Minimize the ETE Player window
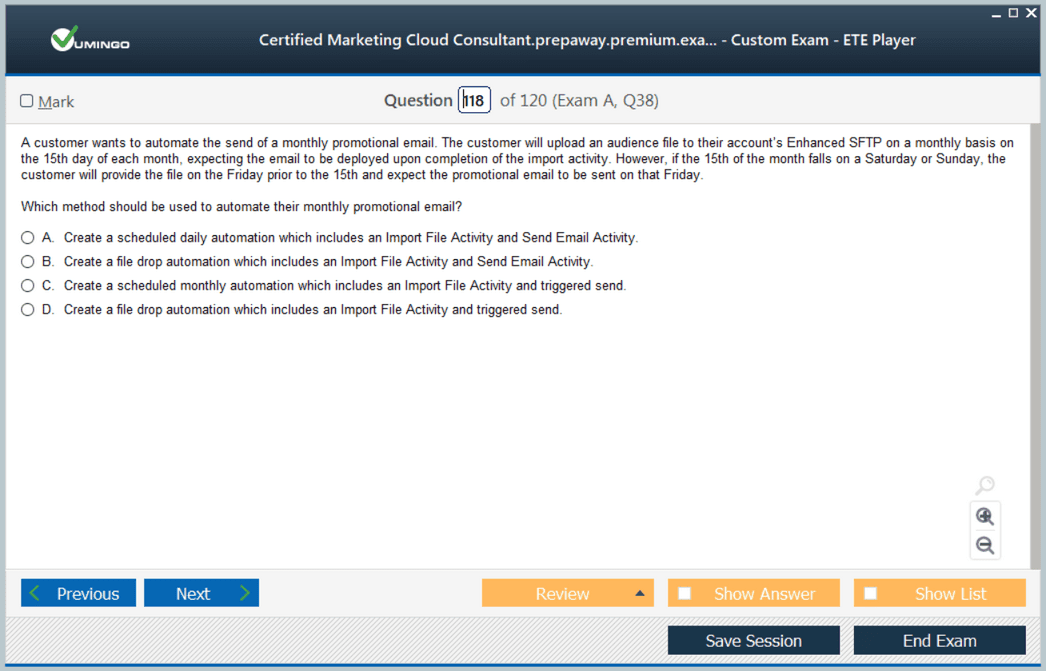The width and height of the screenshot is (1046, 671). tap(996, 14)
